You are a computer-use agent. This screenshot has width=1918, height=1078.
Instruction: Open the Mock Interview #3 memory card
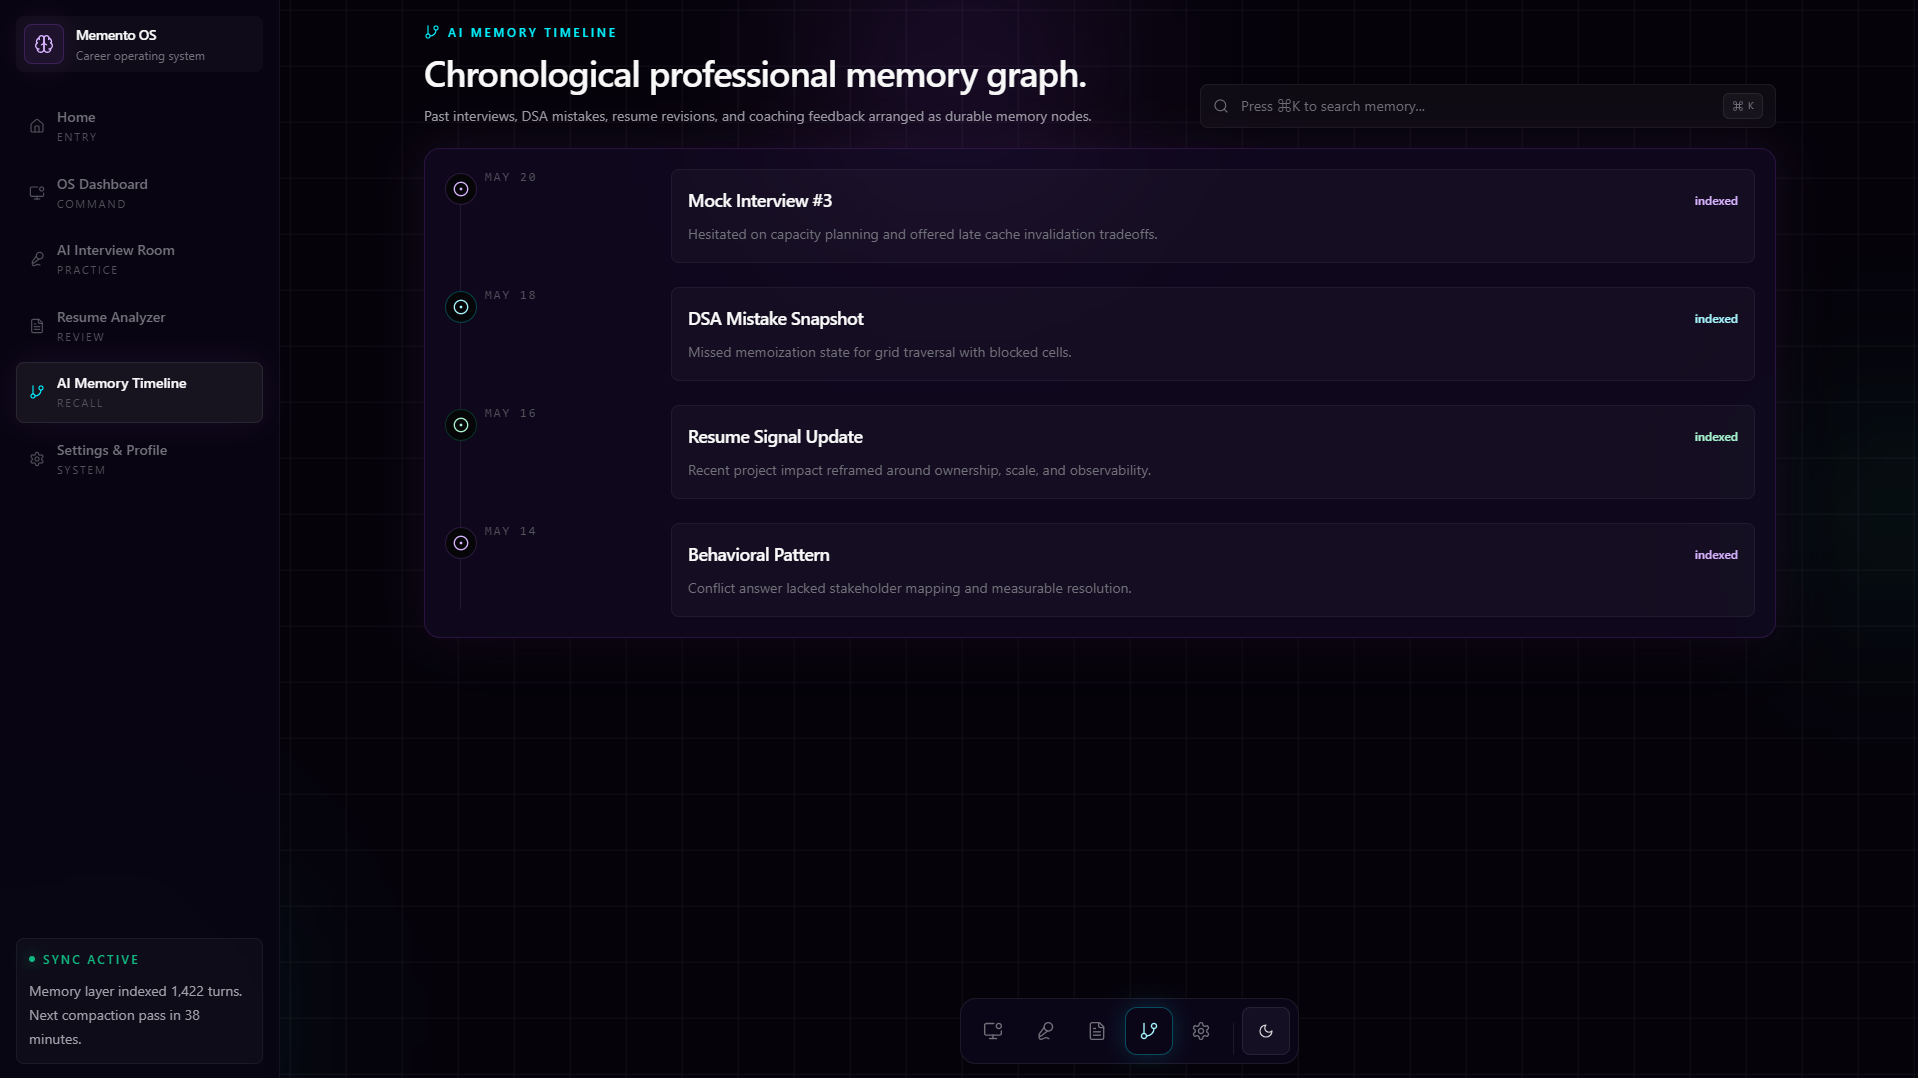(x=1212, y=216)
